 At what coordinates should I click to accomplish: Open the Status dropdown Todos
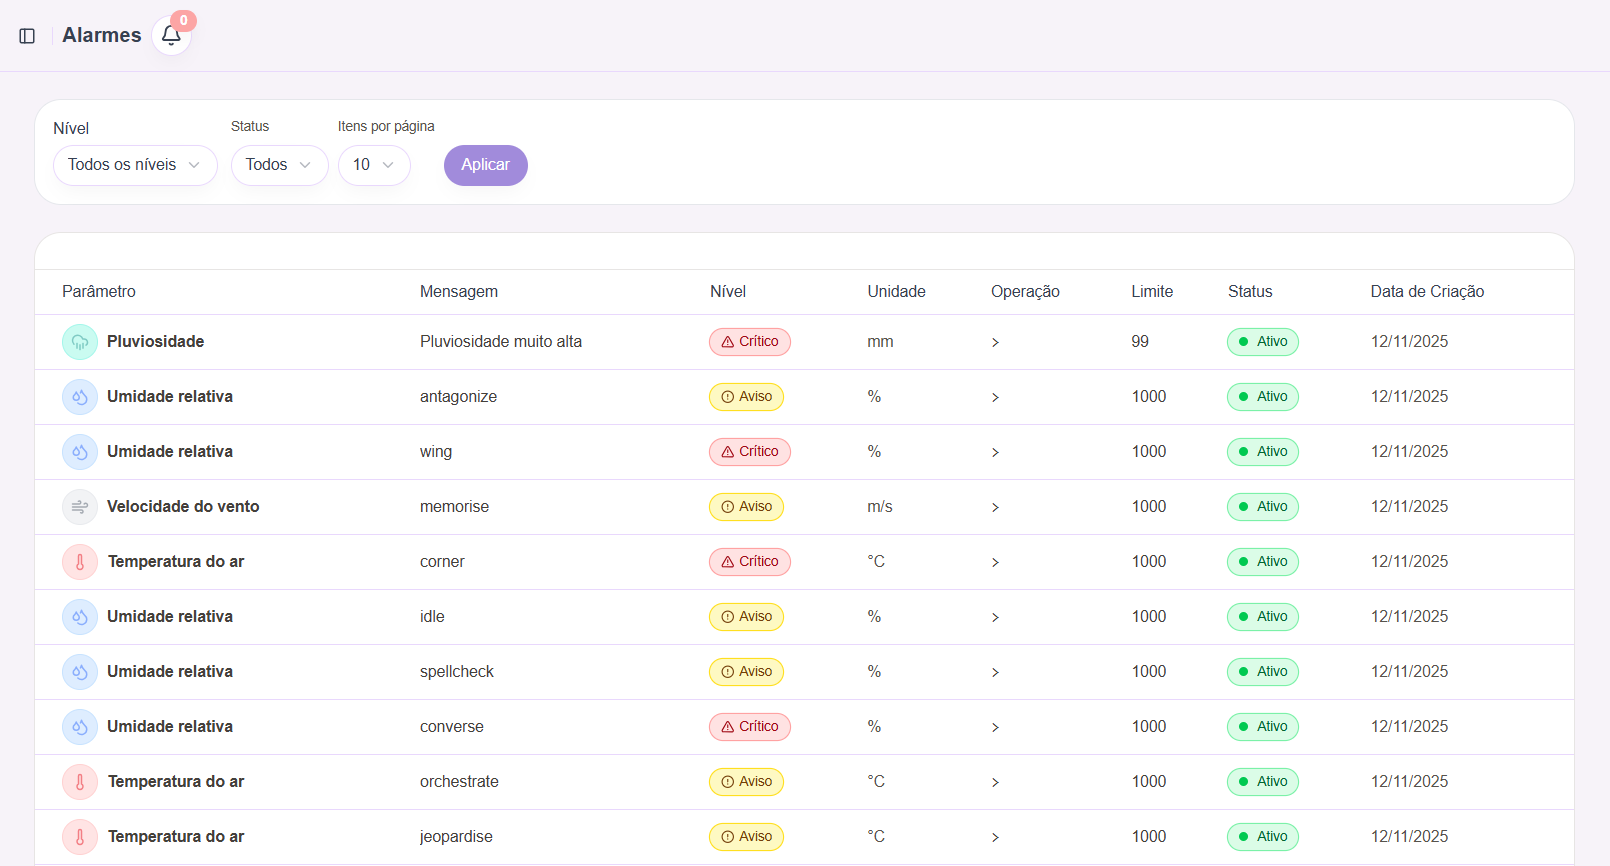tap(280, 165)
